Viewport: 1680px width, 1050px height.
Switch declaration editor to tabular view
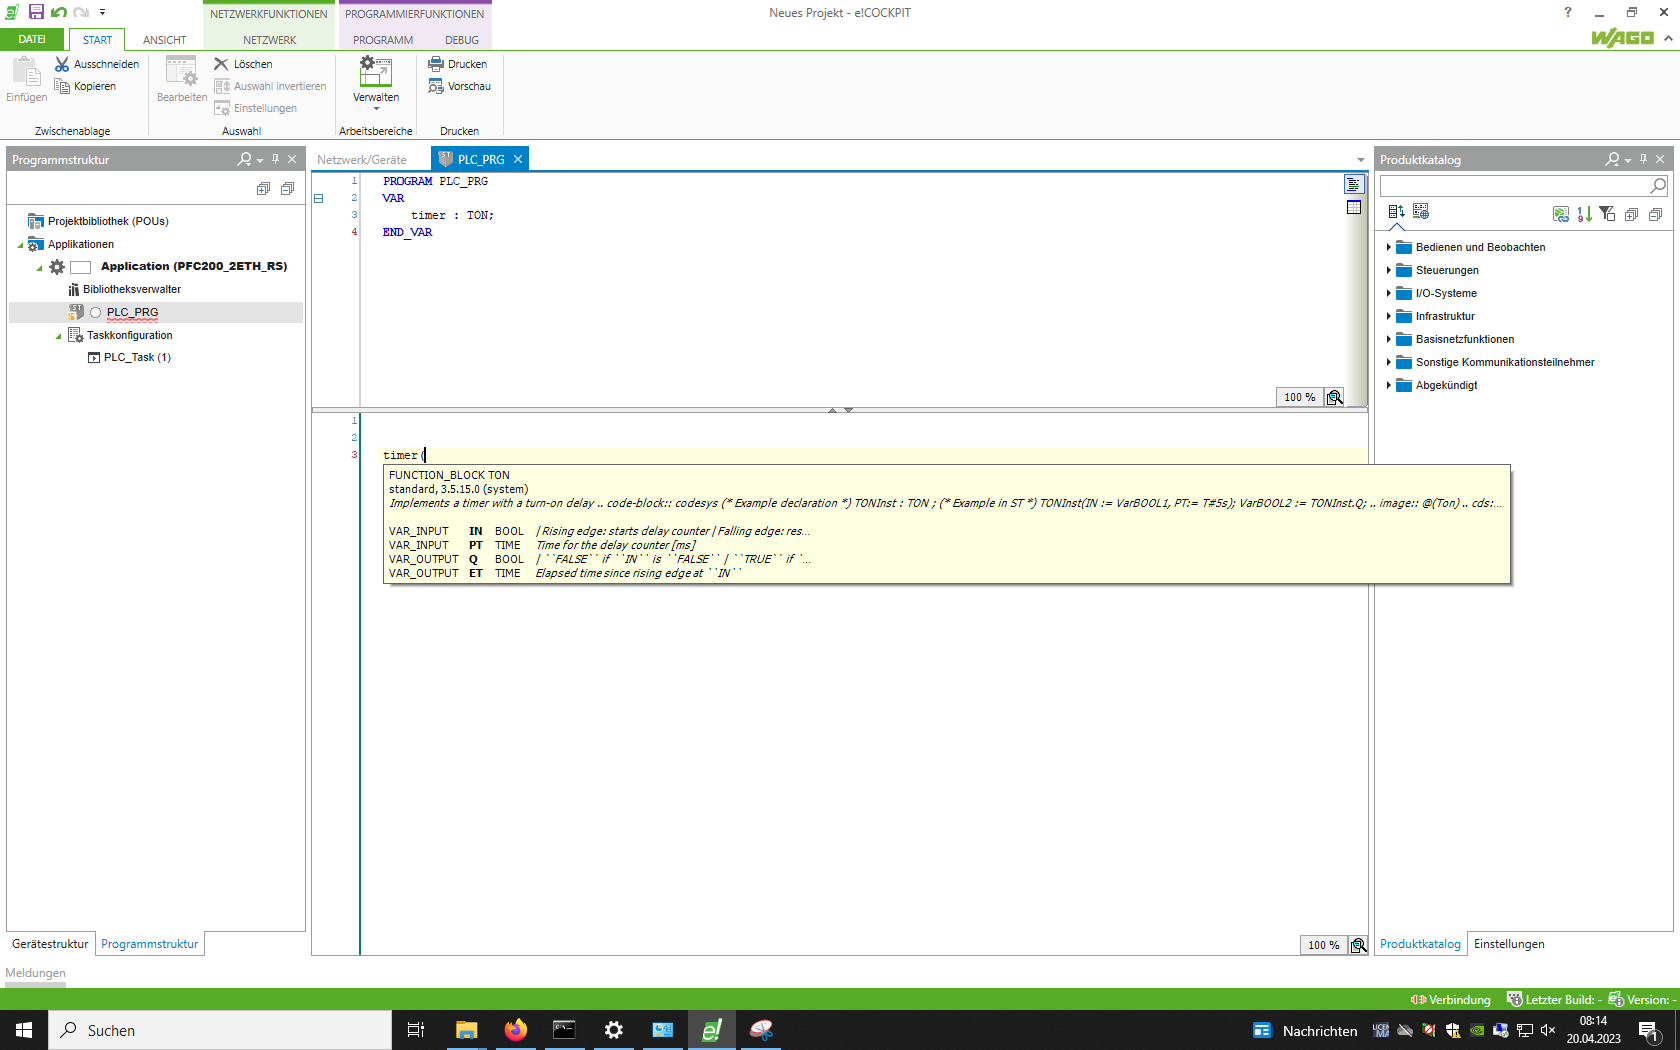tap(1354, 207)
